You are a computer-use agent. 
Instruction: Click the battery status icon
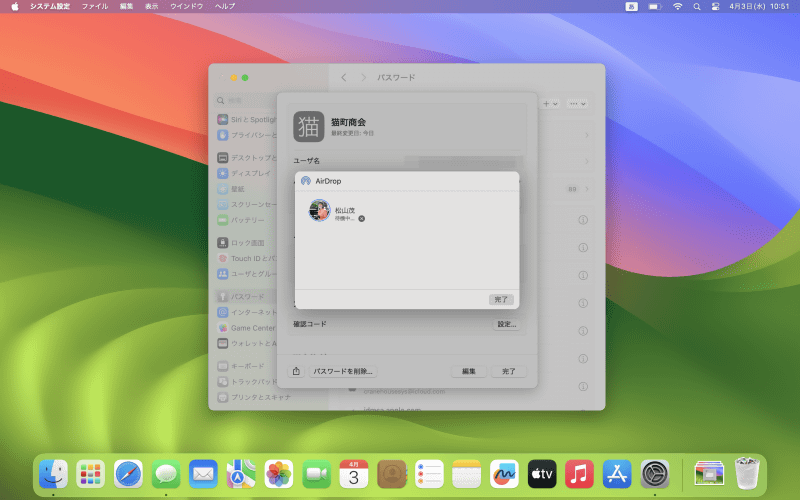pyautogui.click(x=655, y=7)
